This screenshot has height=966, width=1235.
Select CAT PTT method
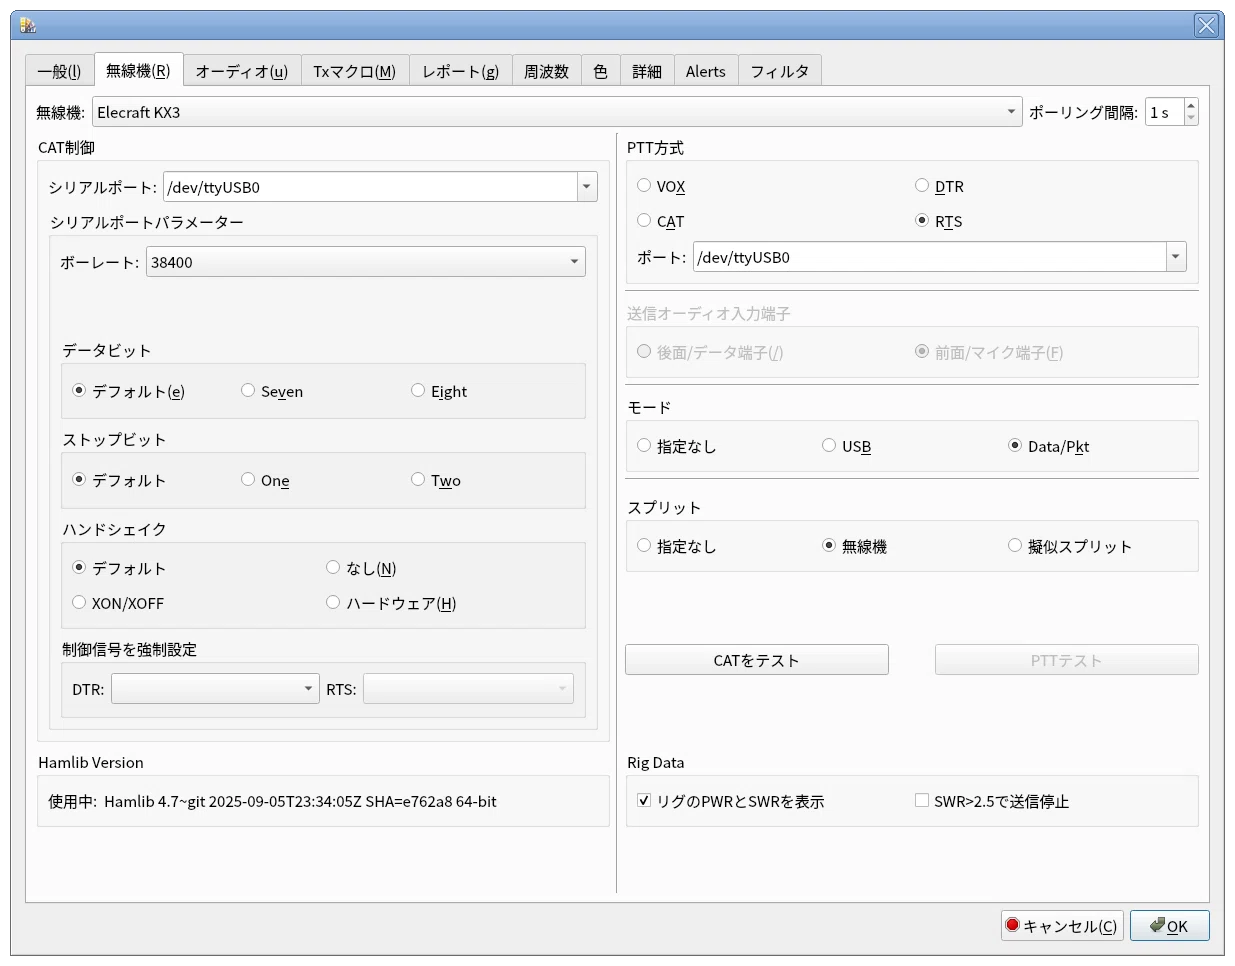pos(661,221)
